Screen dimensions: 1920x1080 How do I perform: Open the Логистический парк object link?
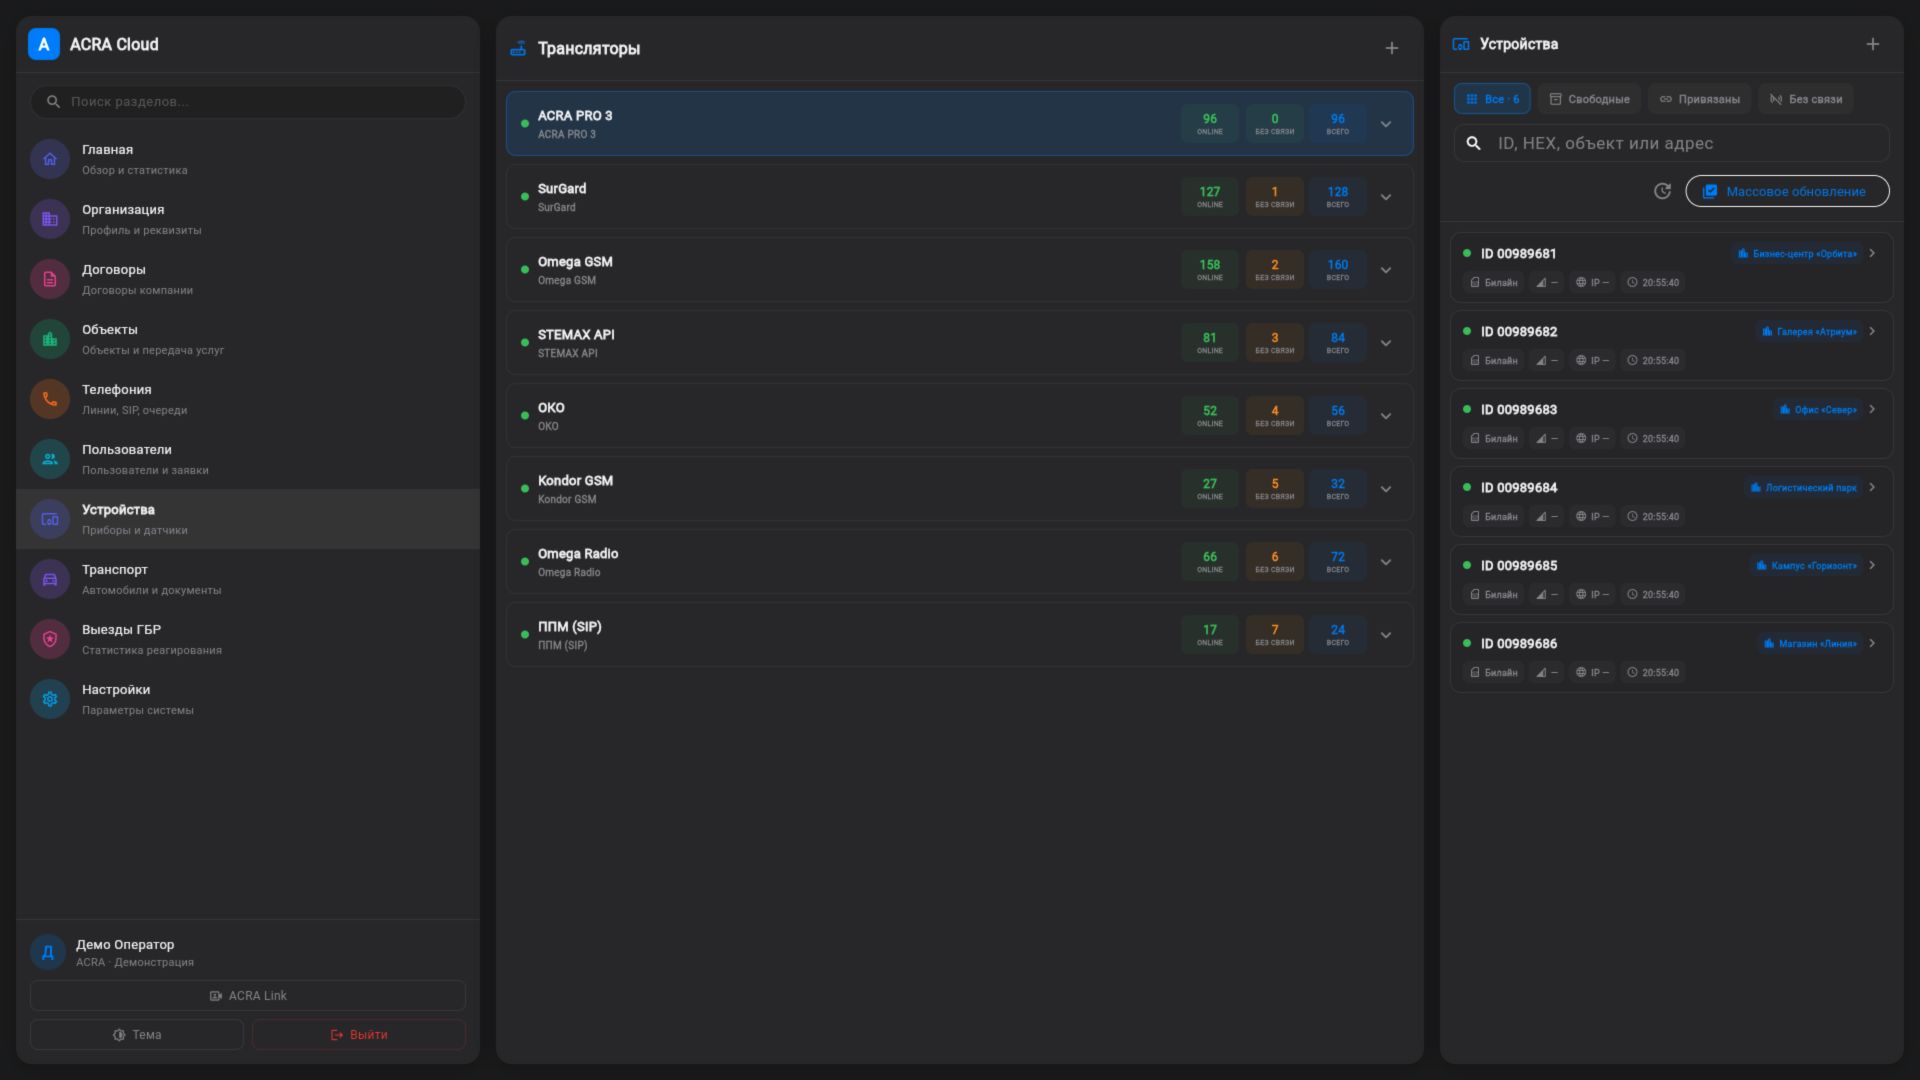[x=1803, y=488]
